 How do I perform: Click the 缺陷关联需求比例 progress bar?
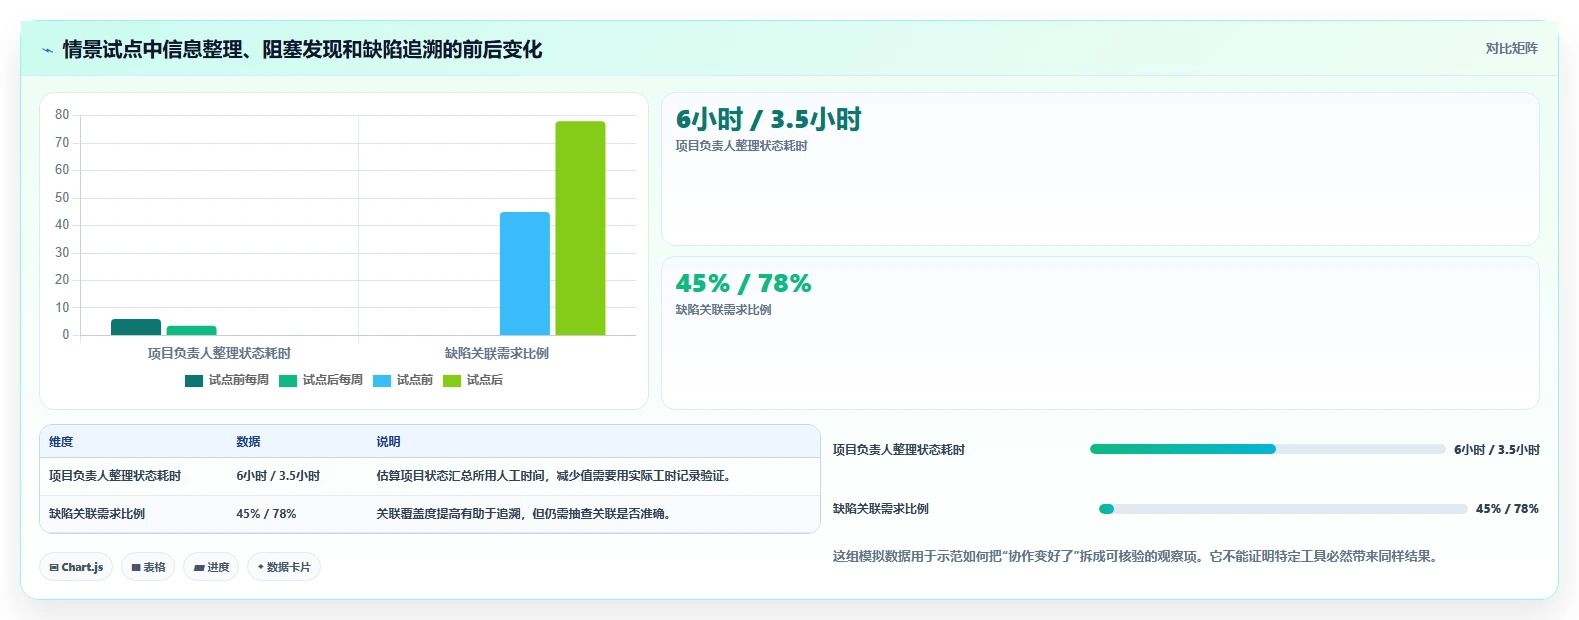coord(1283,509)
